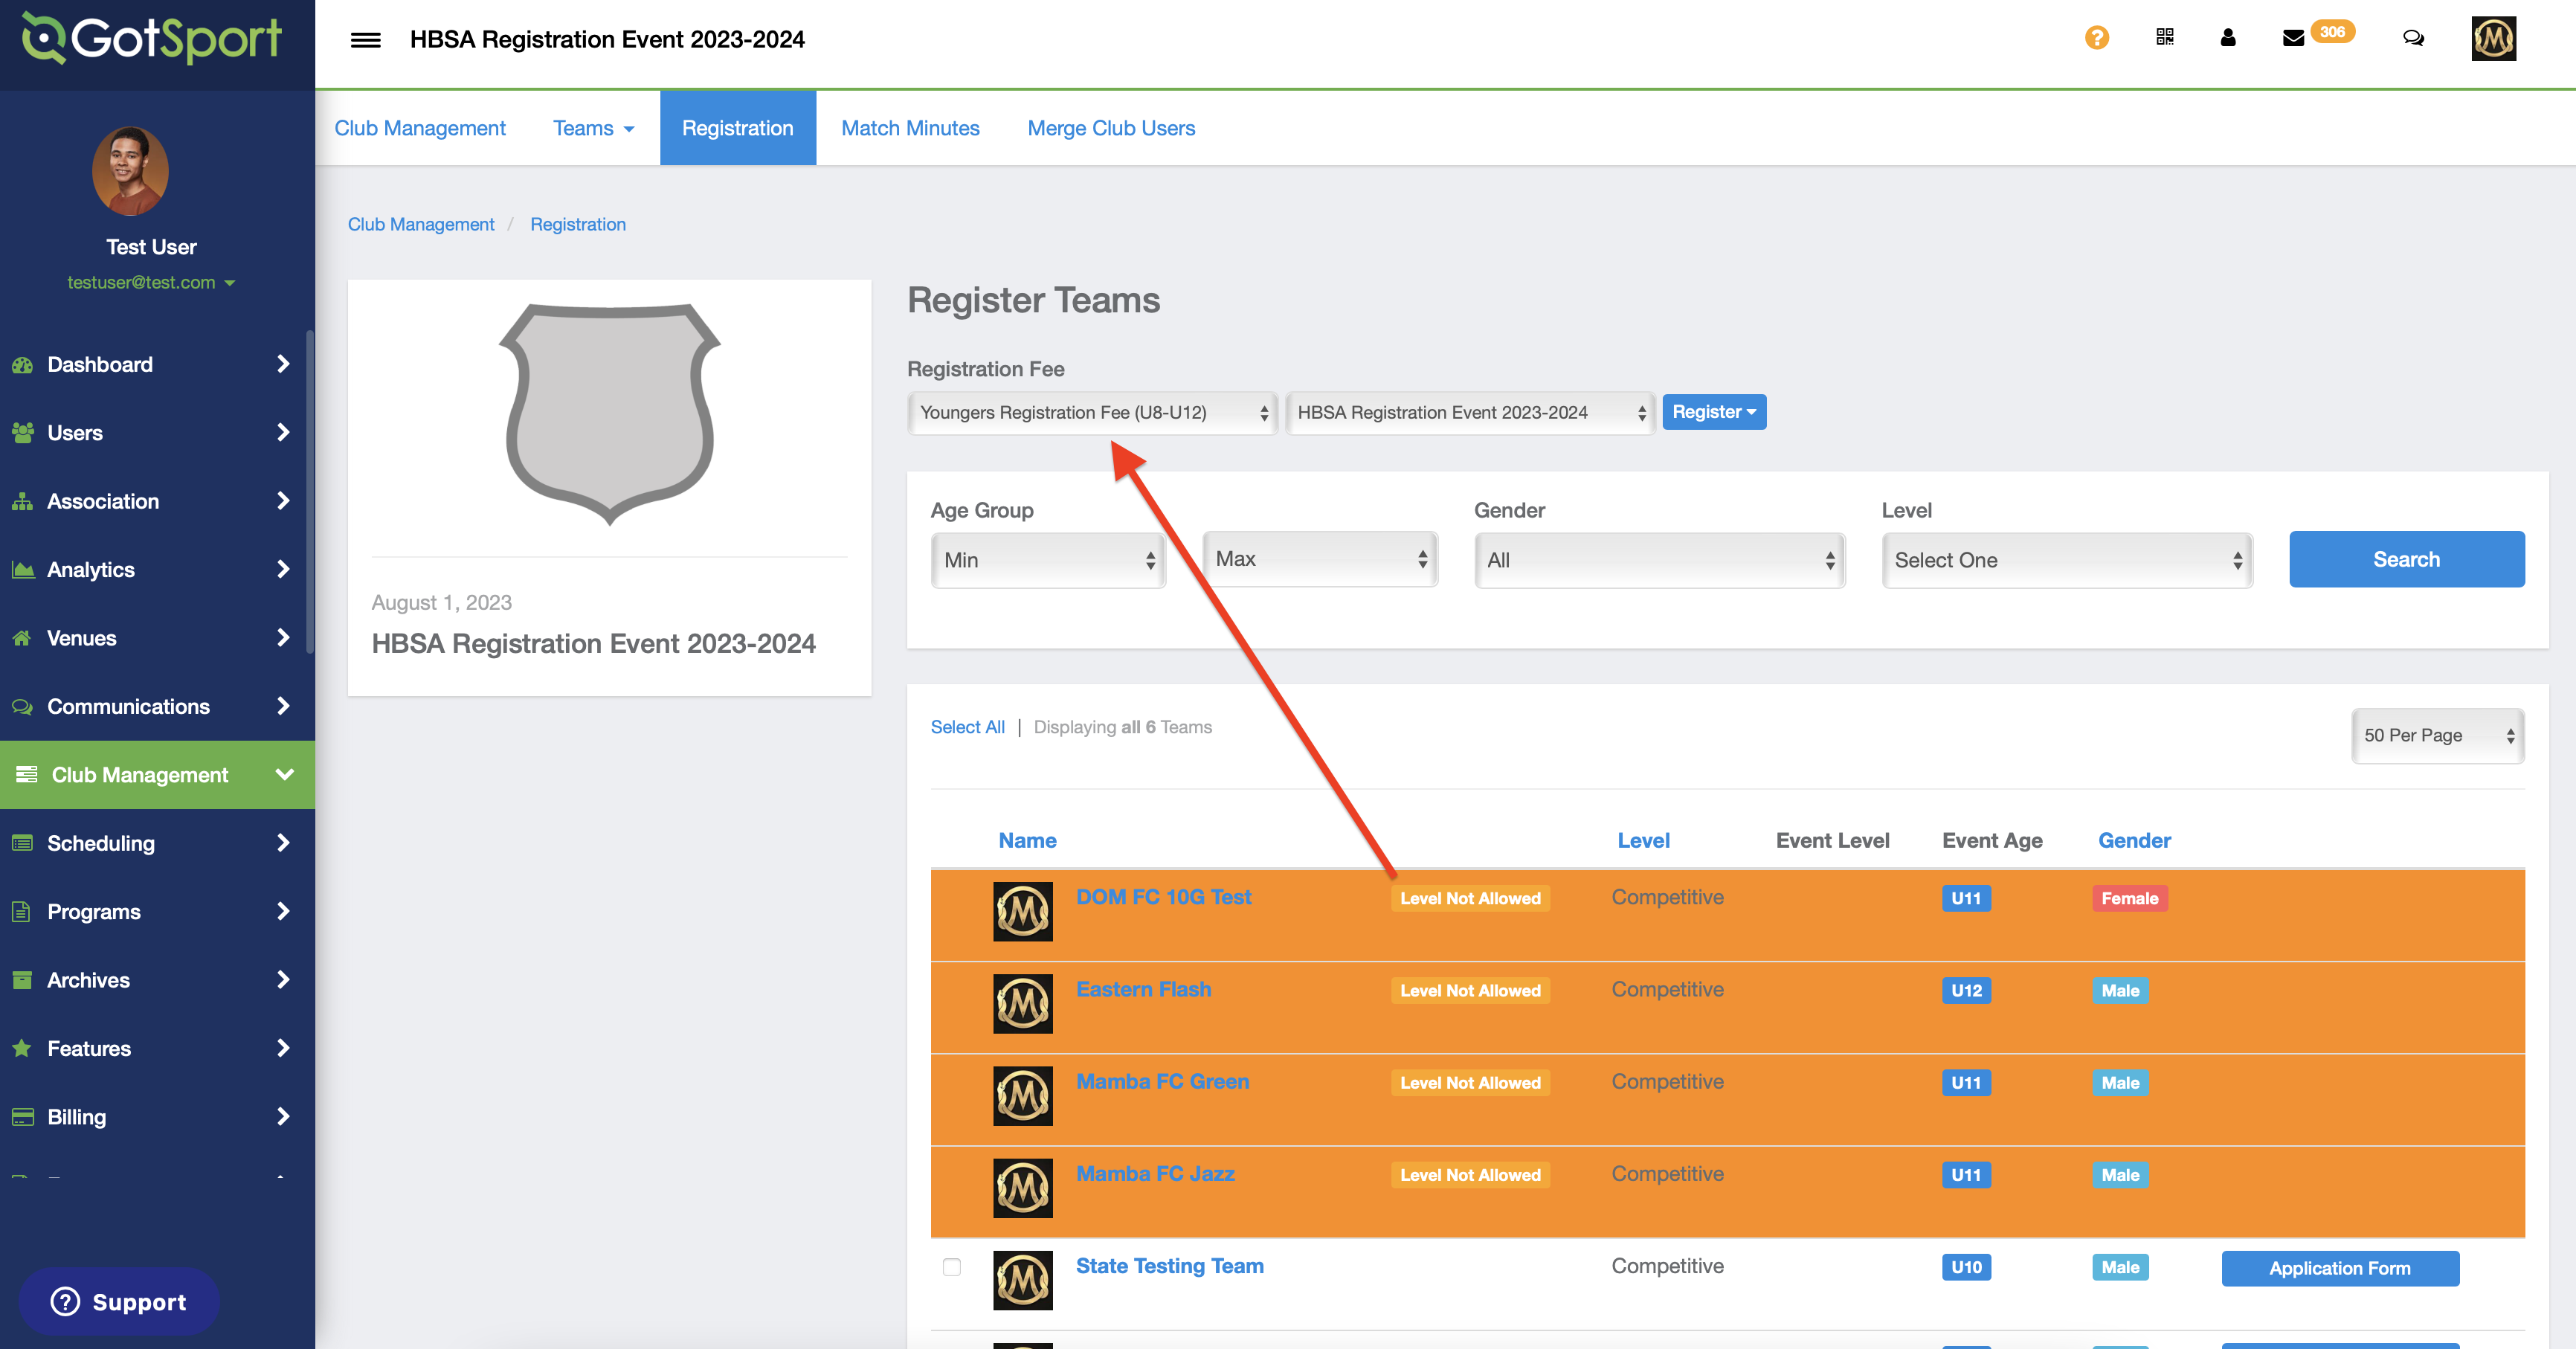The image size is (2576, 1349).
Task: Click the Club Management breadcrumb link
Action: coord(420,224)
